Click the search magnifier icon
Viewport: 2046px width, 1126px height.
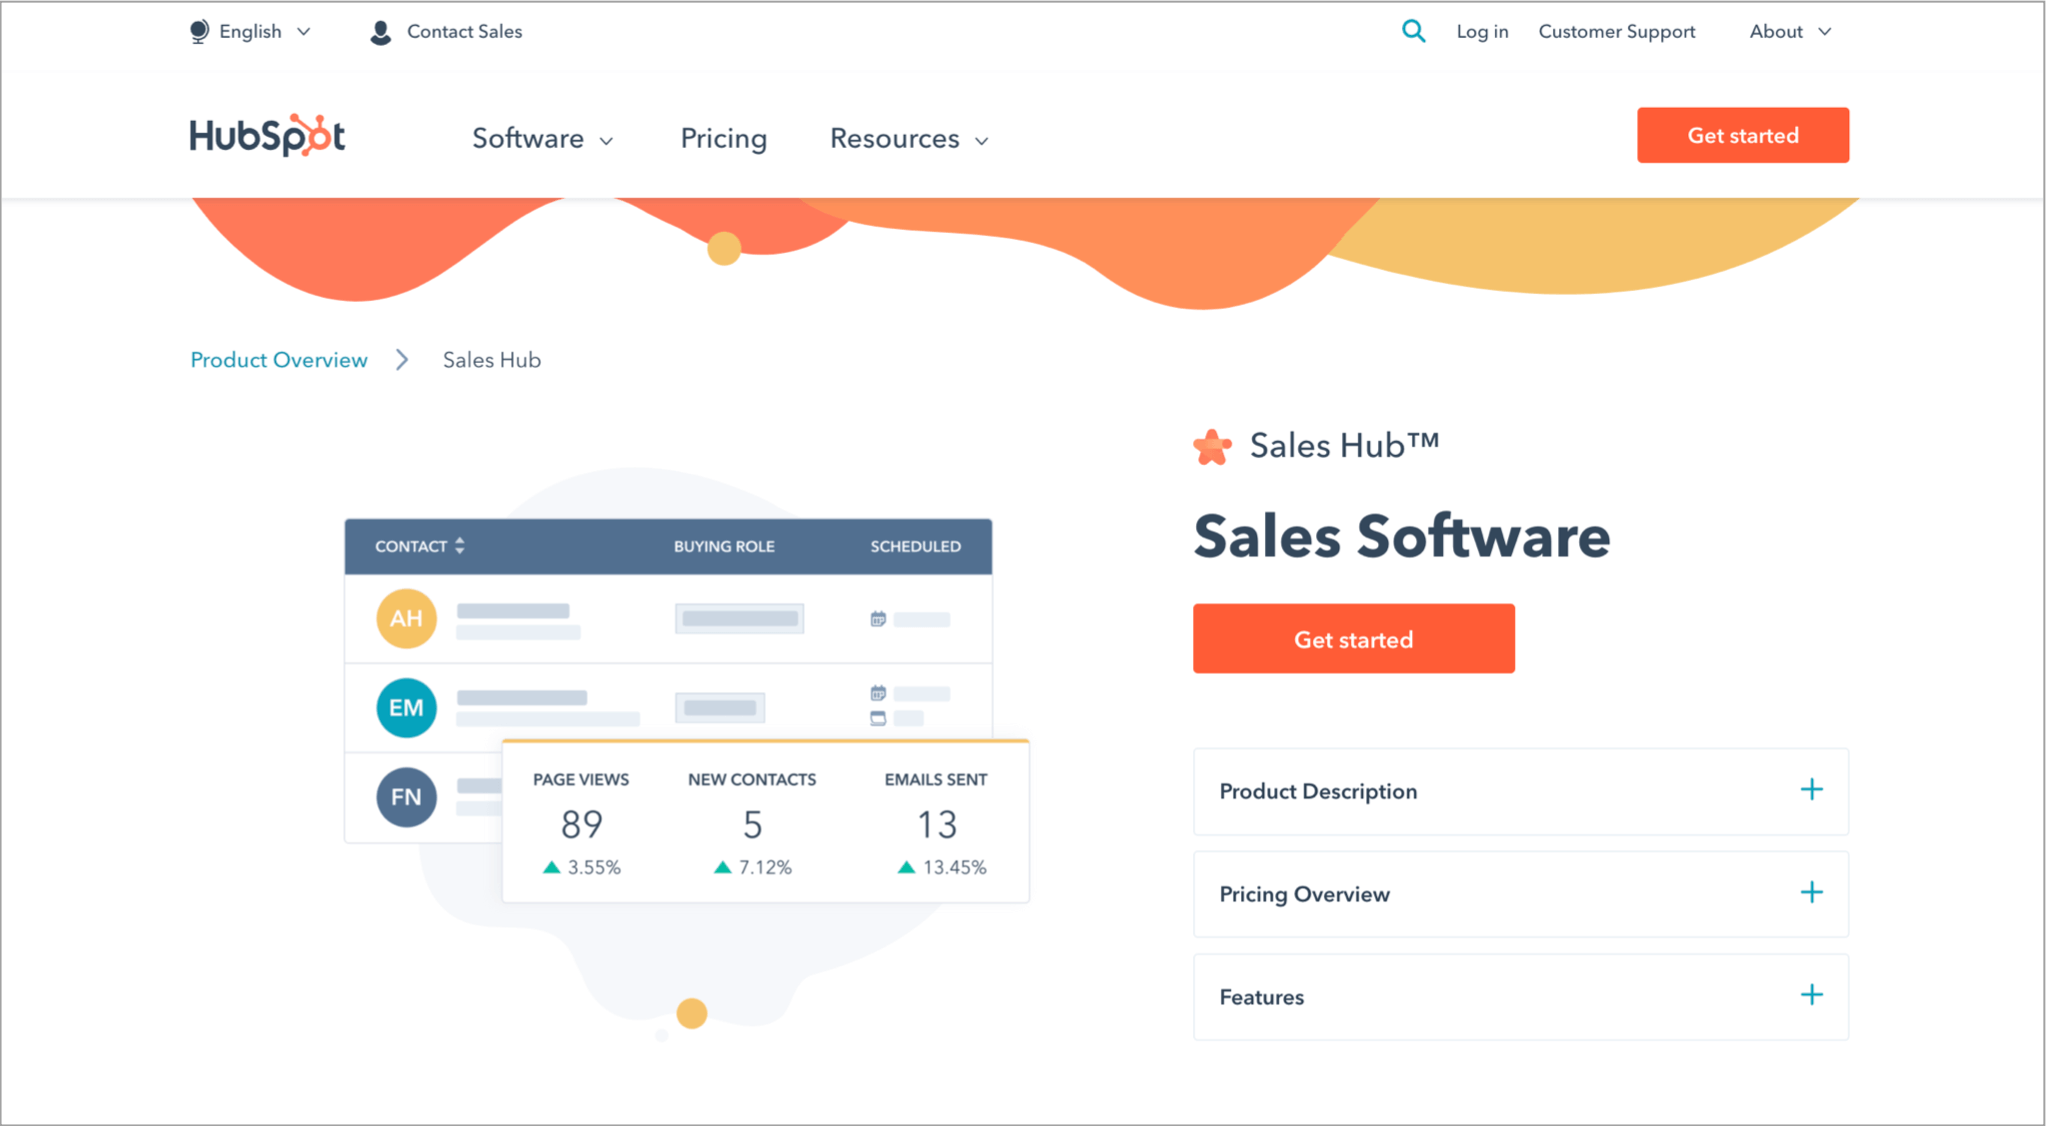tap(1413, 31)
